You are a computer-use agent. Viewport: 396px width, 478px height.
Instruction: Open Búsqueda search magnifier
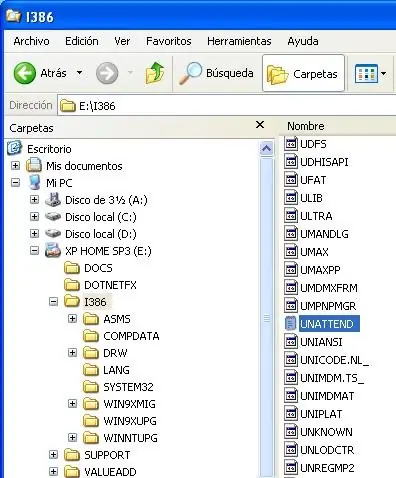tap(191, 73)
